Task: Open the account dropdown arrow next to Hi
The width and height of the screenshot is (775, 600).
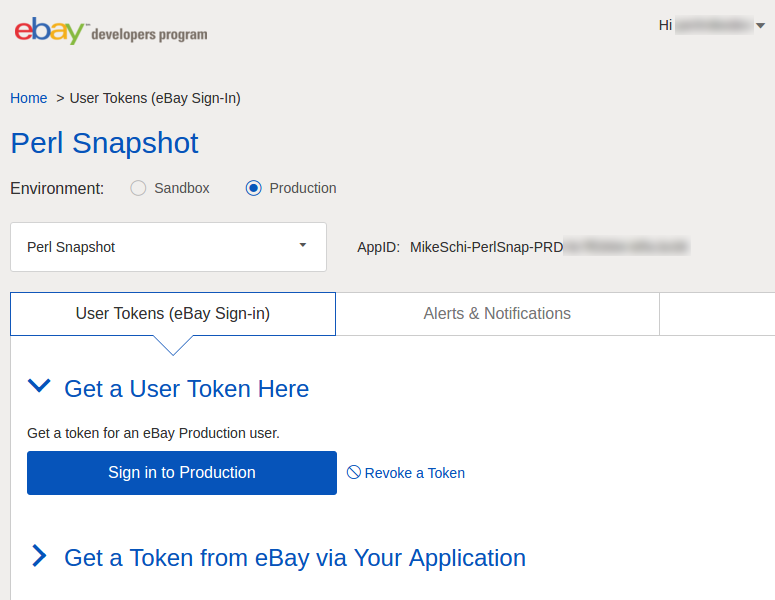Action: pyautogui.click(x=761, y=25)
